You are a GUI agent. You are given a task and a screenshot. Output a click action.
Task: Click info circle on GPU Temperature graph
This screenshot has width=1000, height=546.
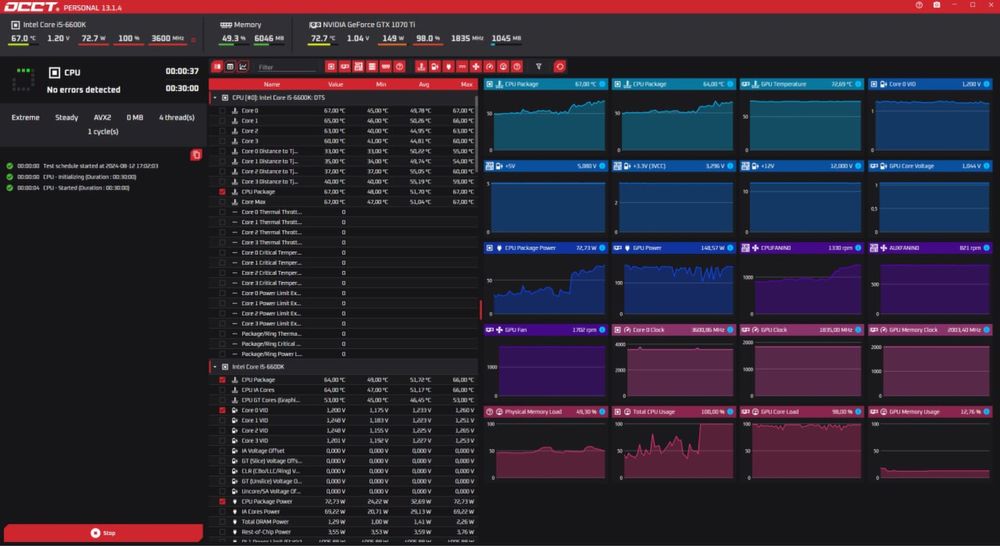[859, 84]
